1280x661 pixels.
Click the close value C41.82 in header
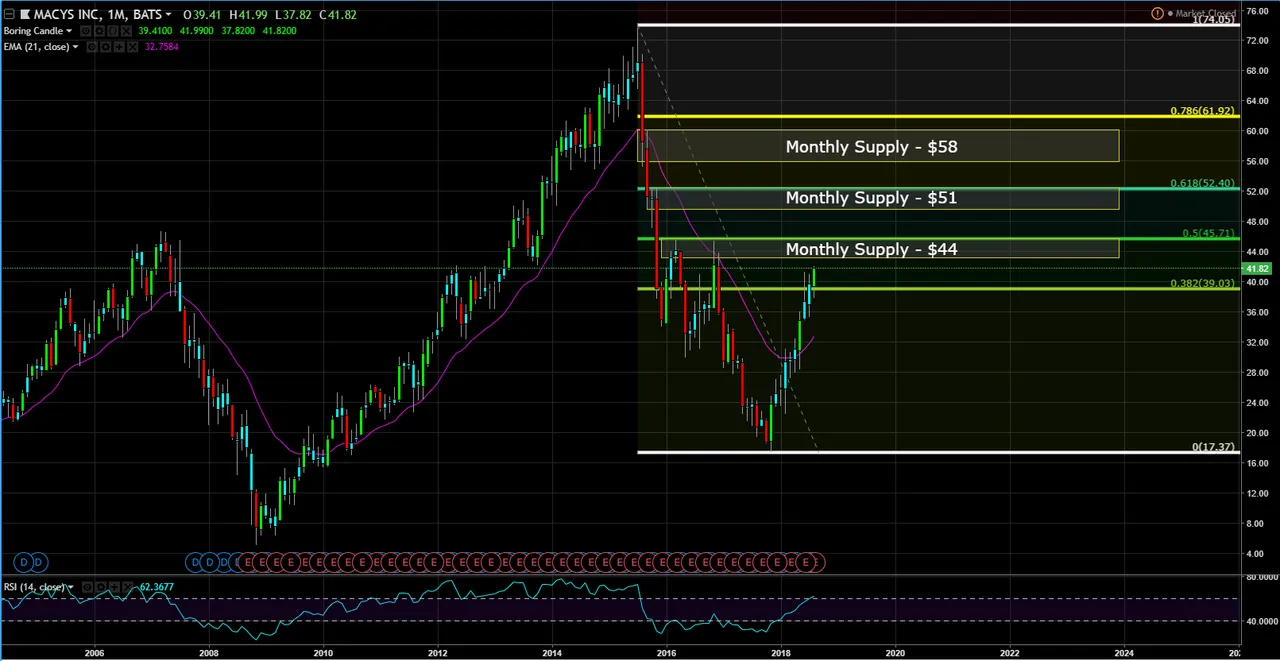(338, 15)
